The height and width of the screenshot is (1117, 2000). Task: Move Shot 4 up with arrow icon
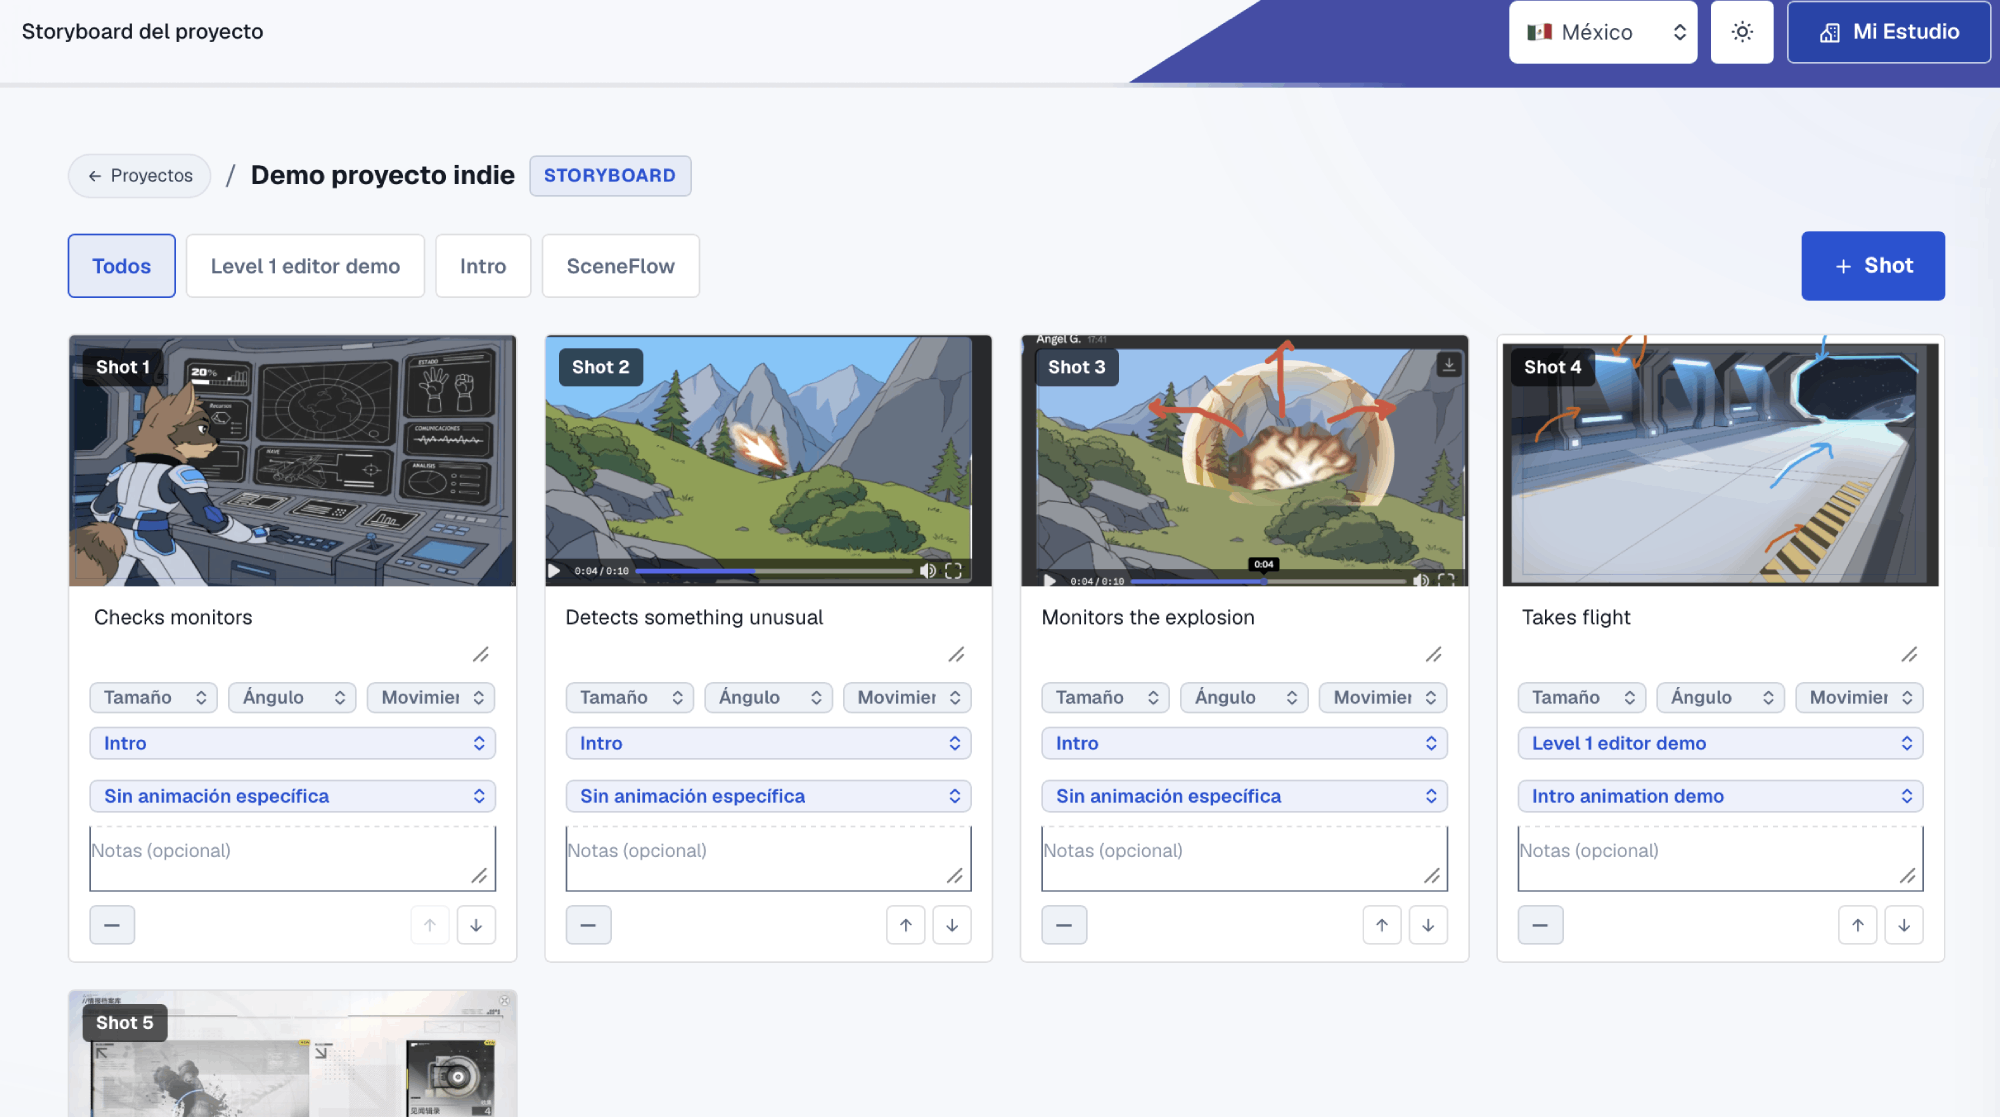pyautogui.click(x=1858, y=925)
